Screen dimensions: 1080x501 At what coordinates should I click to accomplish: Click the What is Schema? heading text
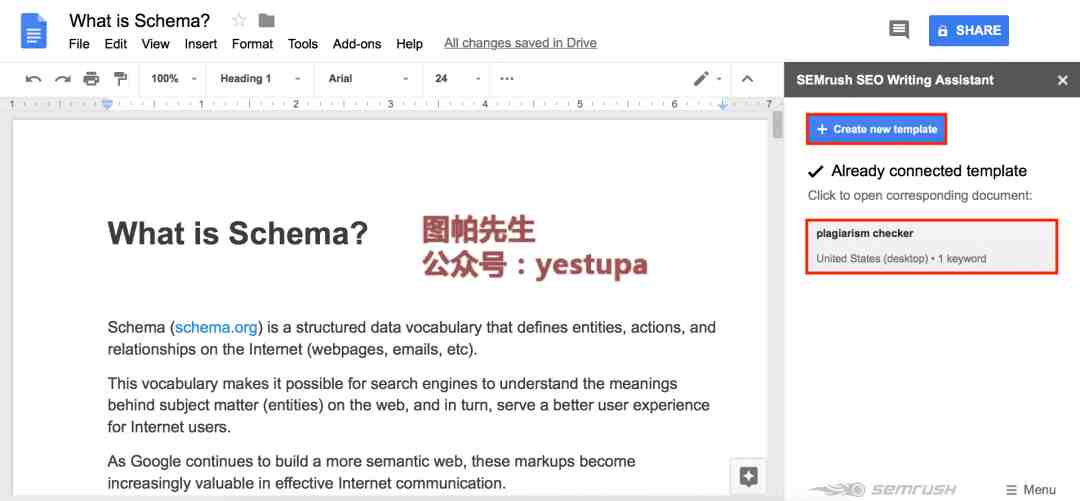[x=238, y=233]
